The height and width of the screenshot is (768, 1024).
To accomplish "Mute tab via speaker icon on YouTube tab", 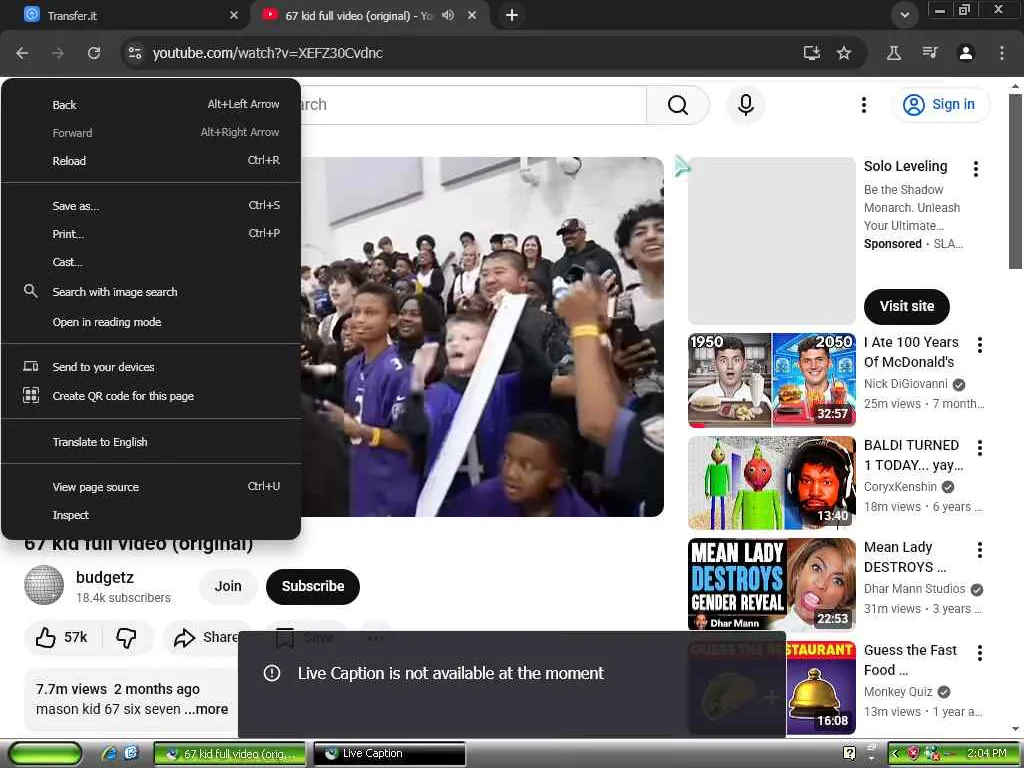I will coord(448,15).
